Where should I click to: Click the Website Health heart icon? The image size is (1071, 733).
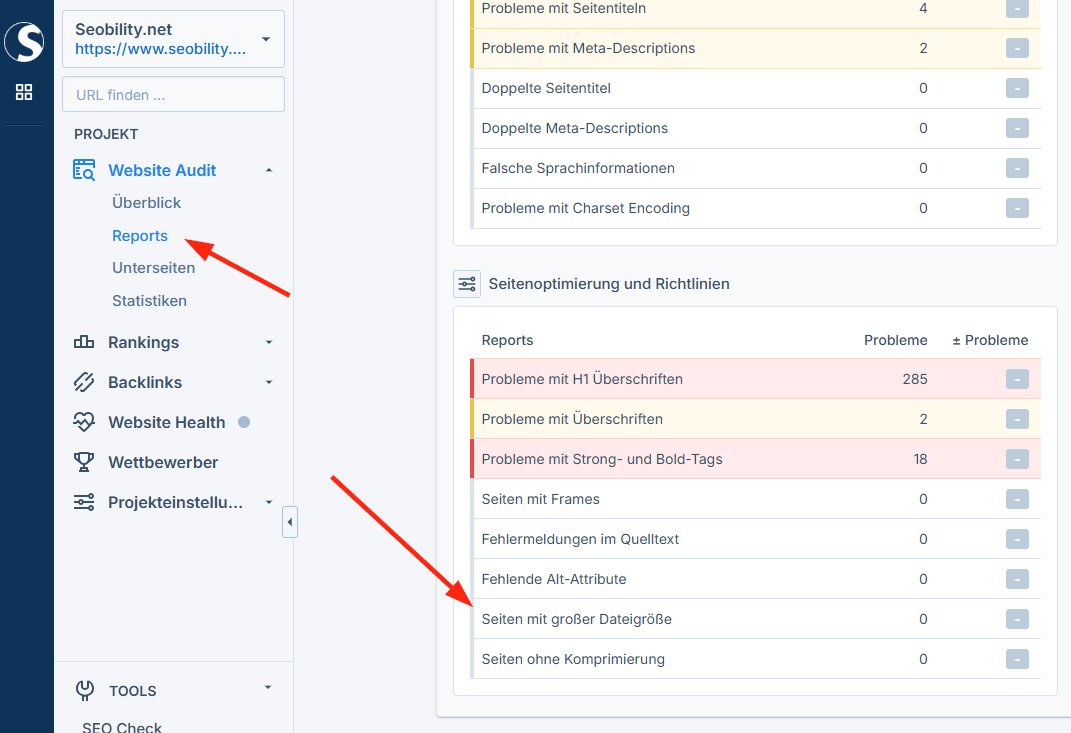[x=84, y=422]
